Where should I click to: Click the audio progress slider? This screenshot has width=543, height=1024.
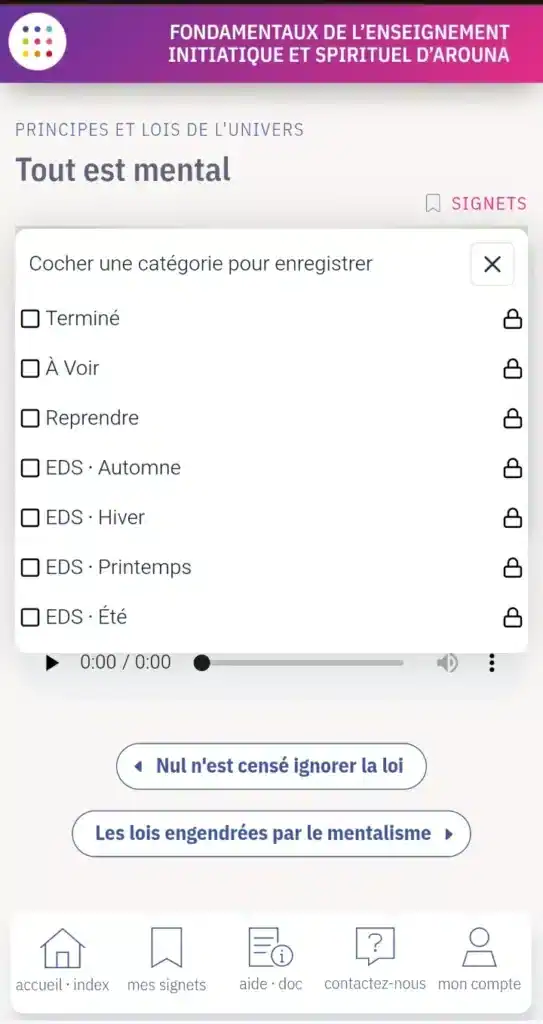pyautogui.click(x=303, y=664)
